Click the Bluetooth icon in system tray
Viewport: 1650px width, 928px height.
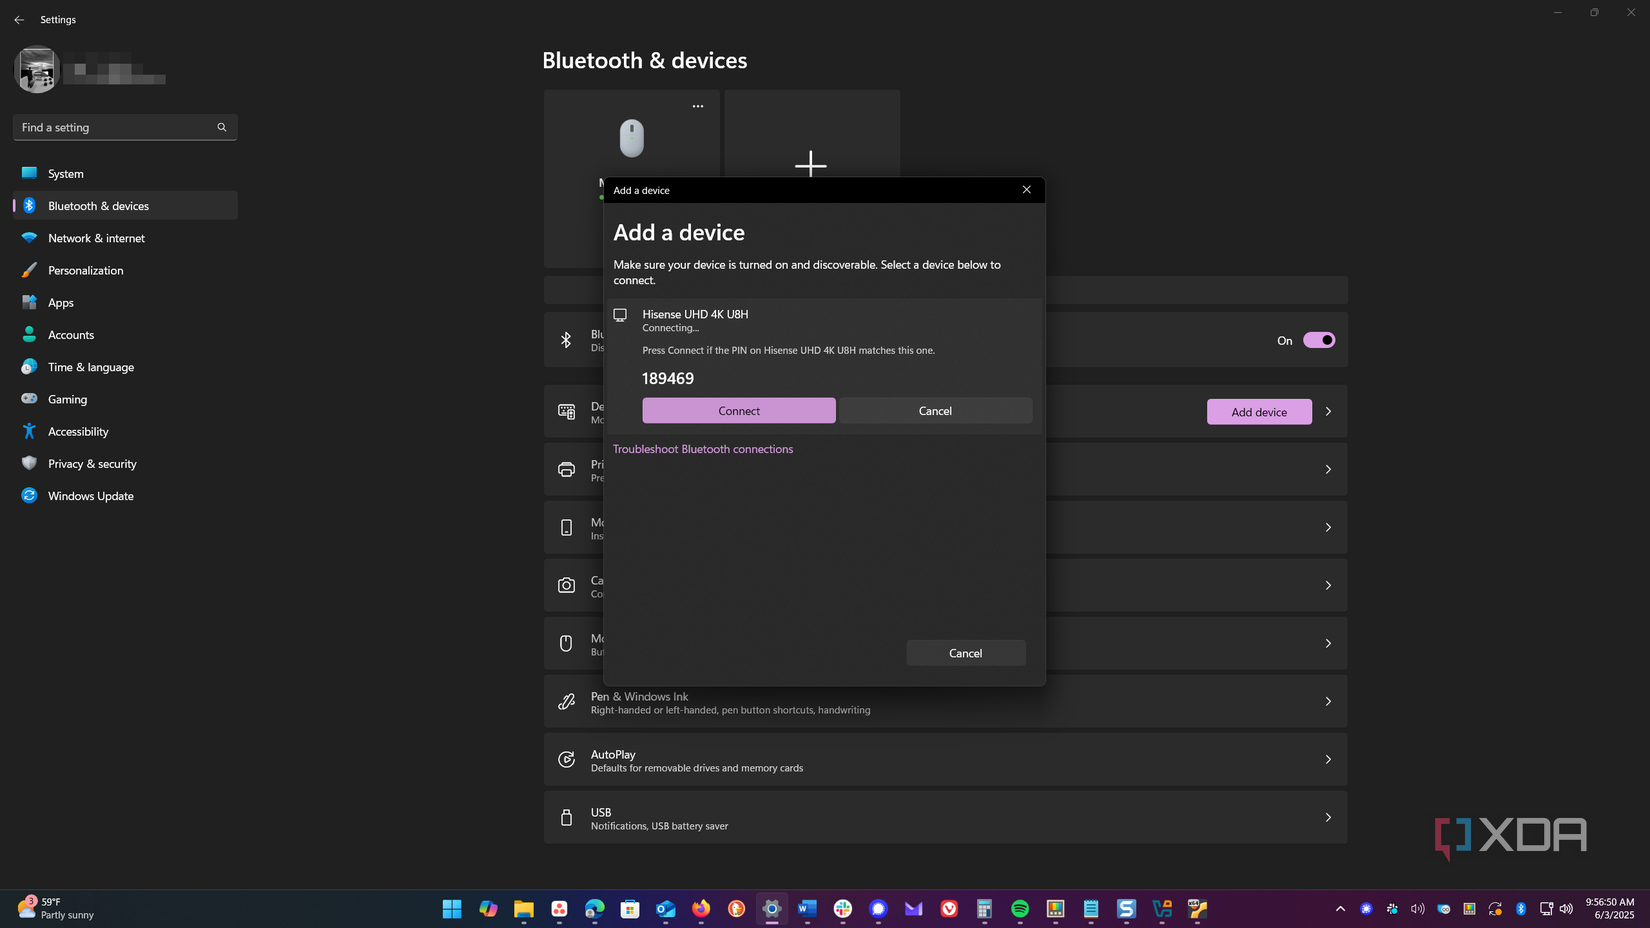pos(1521,909)
